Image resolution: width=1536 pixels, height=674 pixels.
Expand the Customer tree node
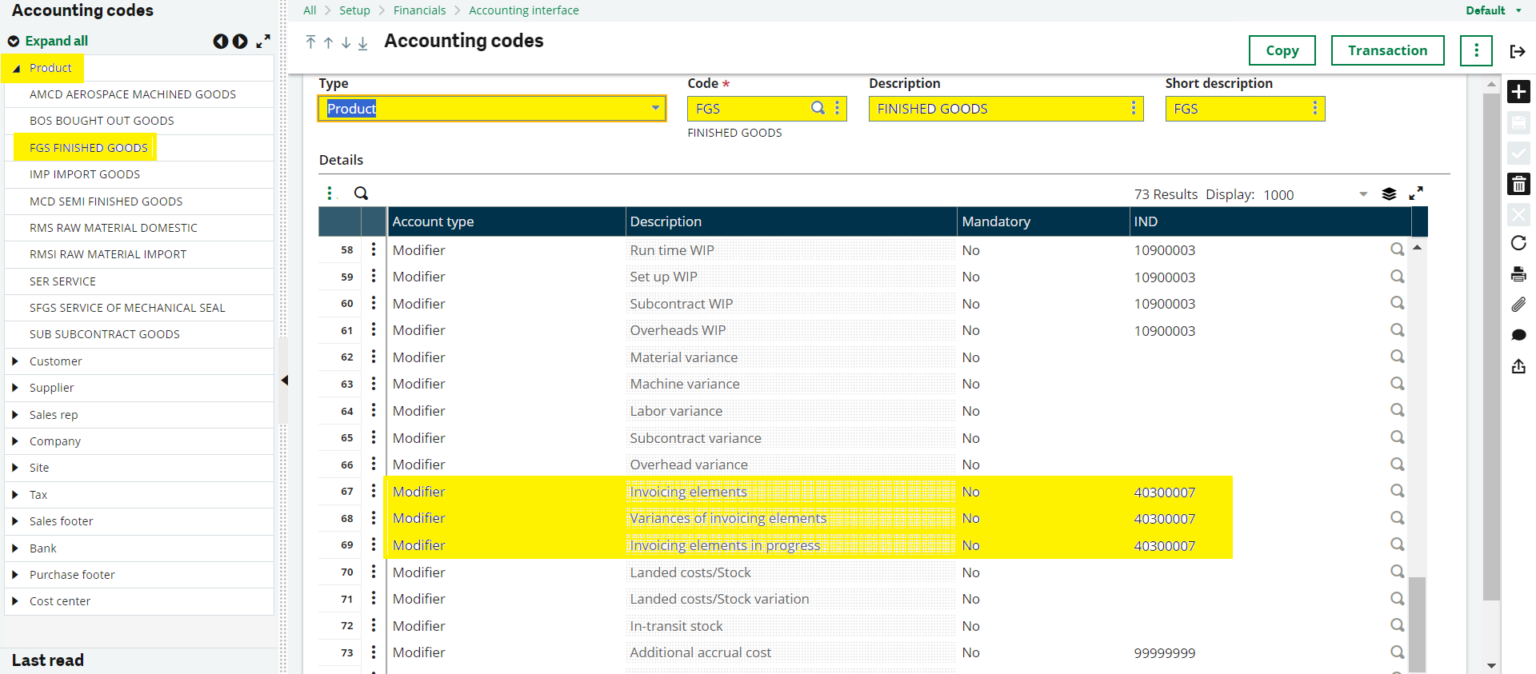(15, 361)
